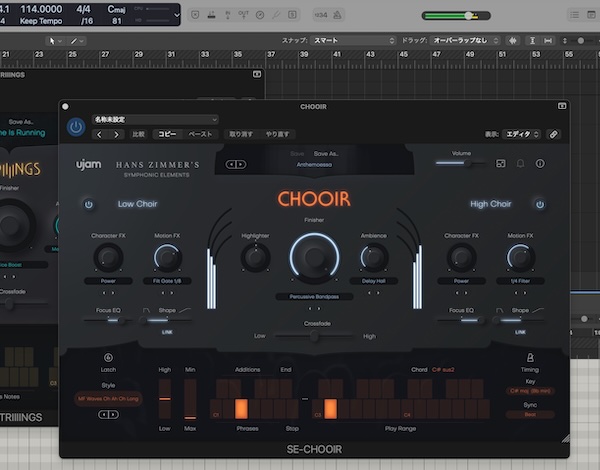Click the link chain icon in plugin header
This screenshot has height=470, width=600.
click(553, 134)
